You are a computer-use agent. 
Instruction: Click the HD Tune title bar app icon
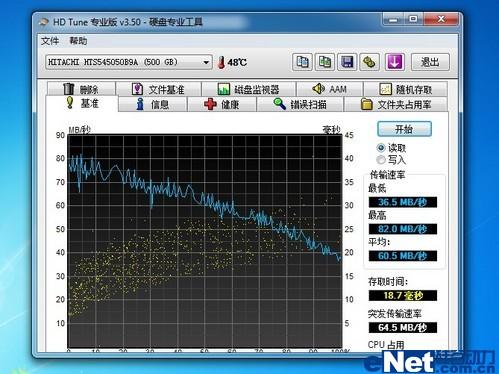pos(44,22)
